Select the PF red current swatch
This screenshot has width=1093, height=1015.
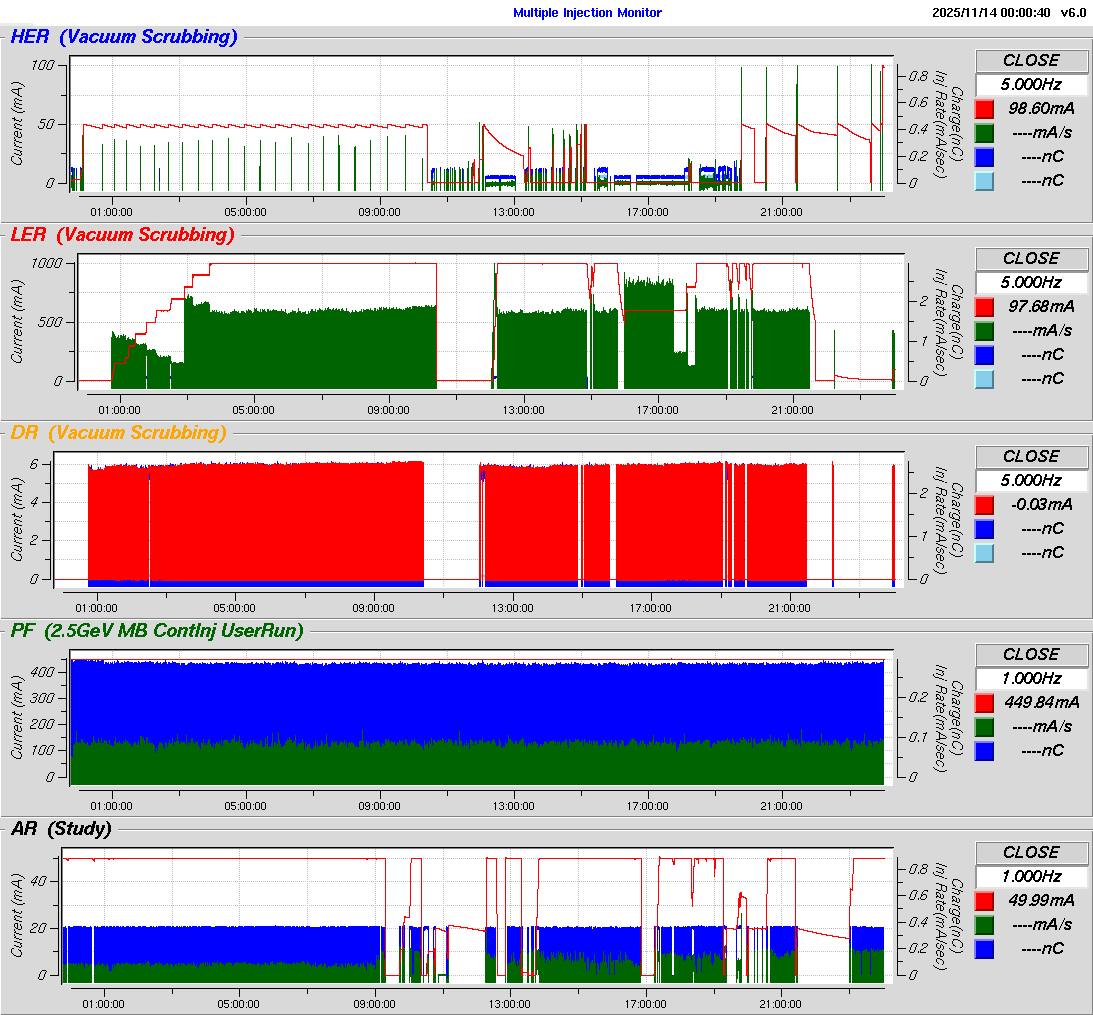click(x=984, y=703)
